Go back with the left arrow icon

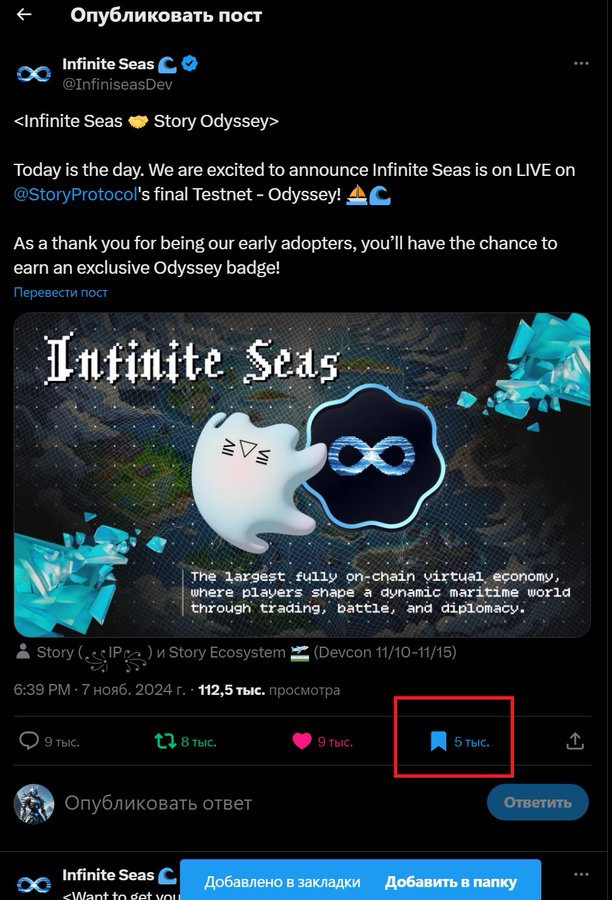coord(24,15)
